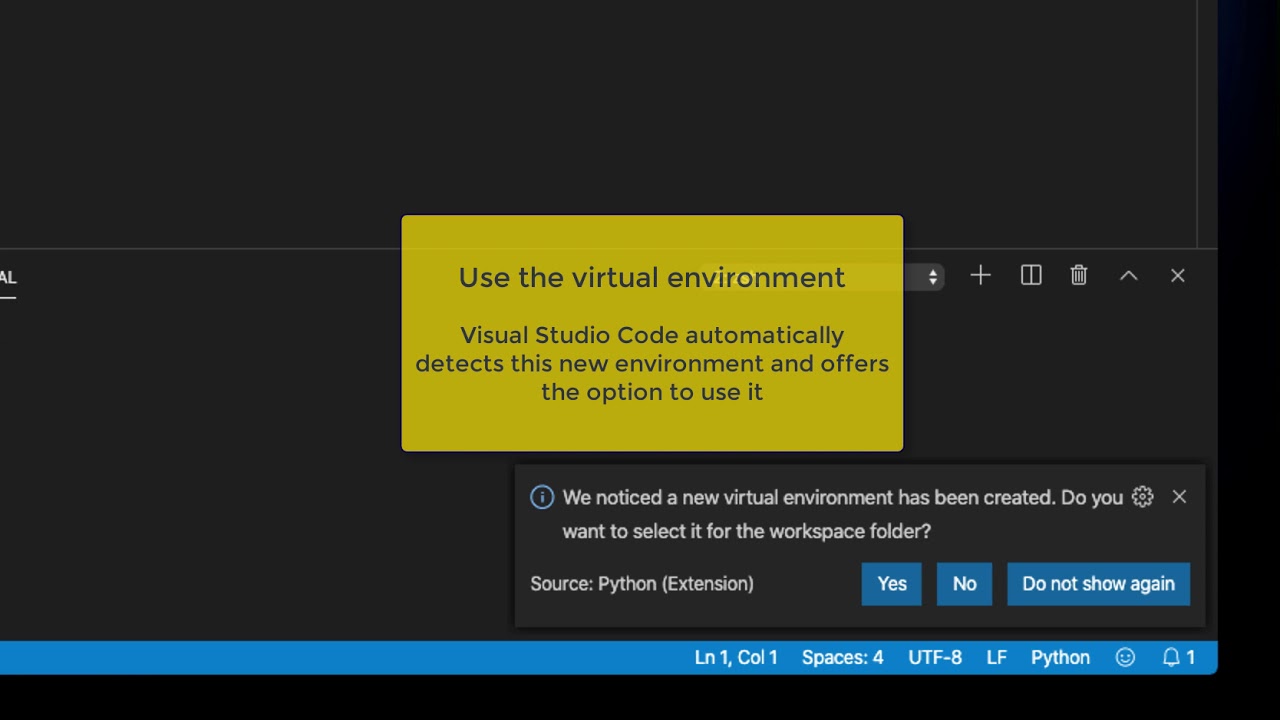Switch the LF end-of-line sequence
Image resolution: width=1280 pixels, height=720 pixels.
[996, 658]
